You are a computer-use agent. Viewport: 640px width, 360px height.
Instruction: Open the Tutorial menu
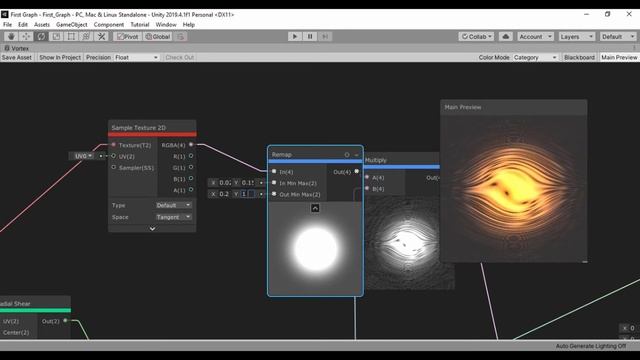140,24
